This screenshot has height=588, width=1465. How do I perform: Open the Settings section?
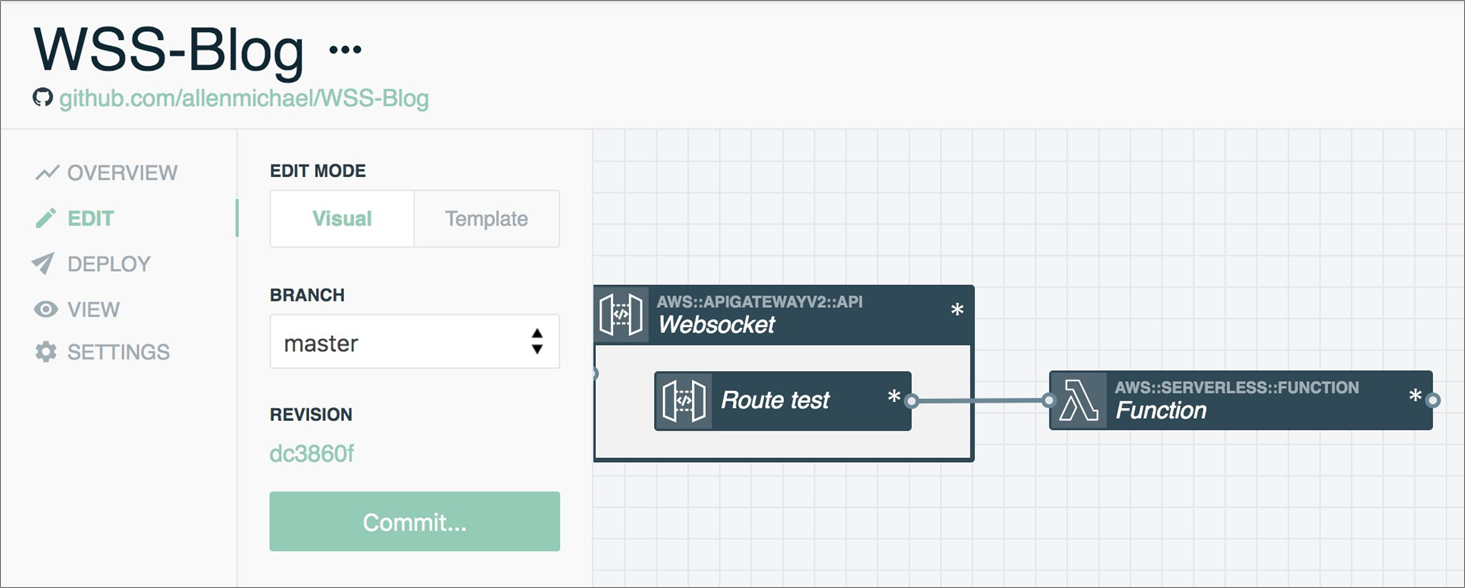pos(102,352)
